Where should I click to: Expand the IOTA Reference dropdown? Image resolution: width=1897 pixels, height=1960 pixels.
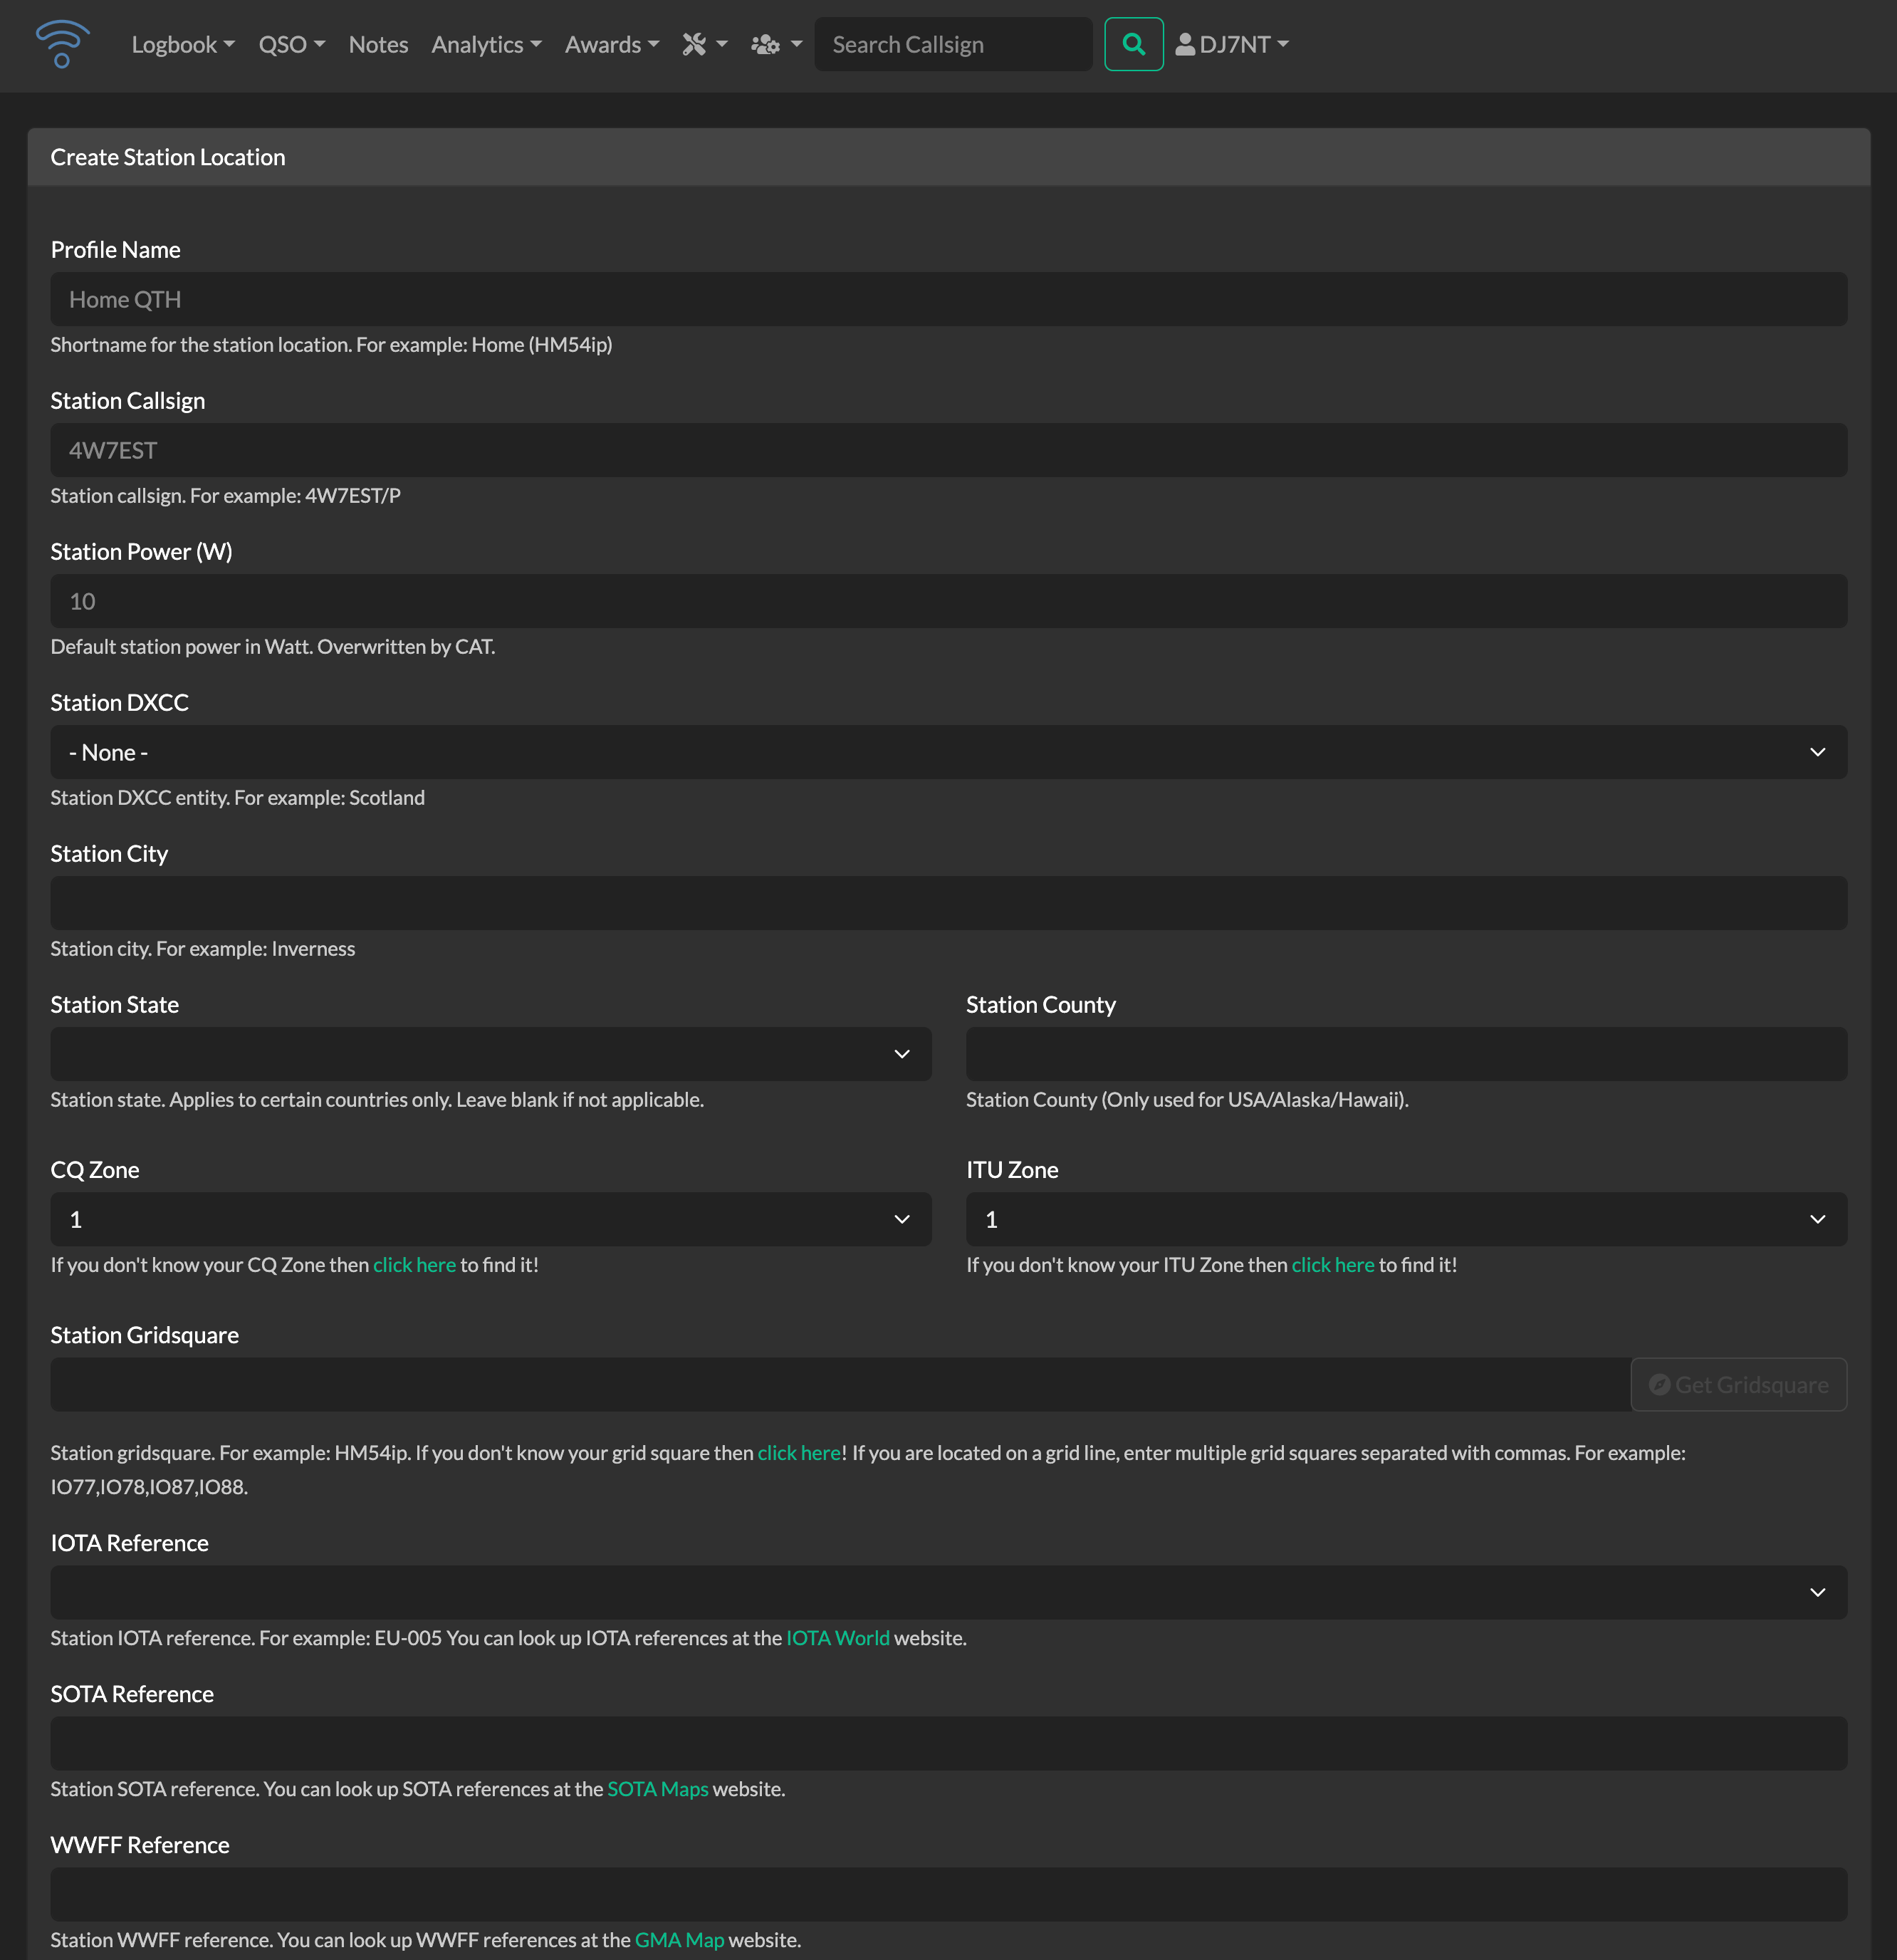click(948, 1592)
